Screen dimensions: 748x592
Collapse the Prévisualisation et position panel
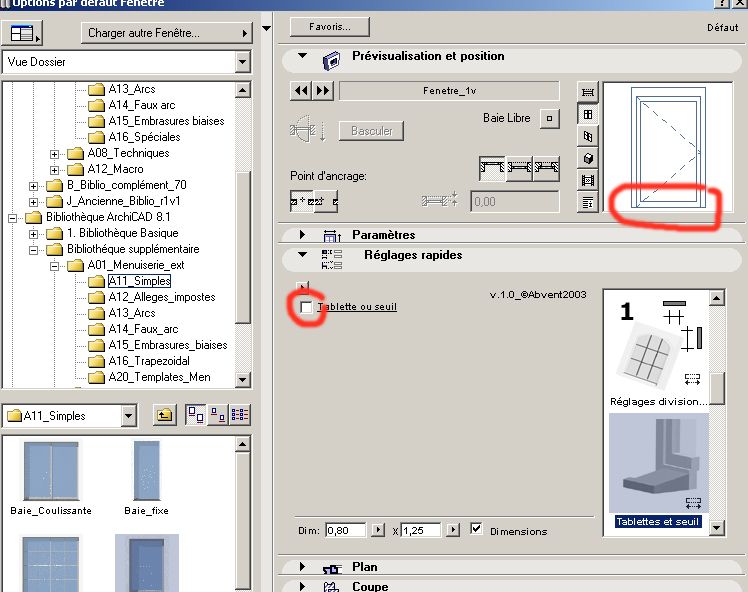click(x=302, y=56)
